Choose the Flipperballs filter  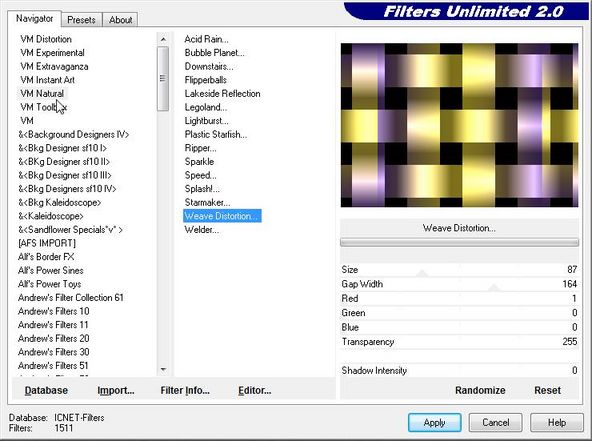pos(206,80)
